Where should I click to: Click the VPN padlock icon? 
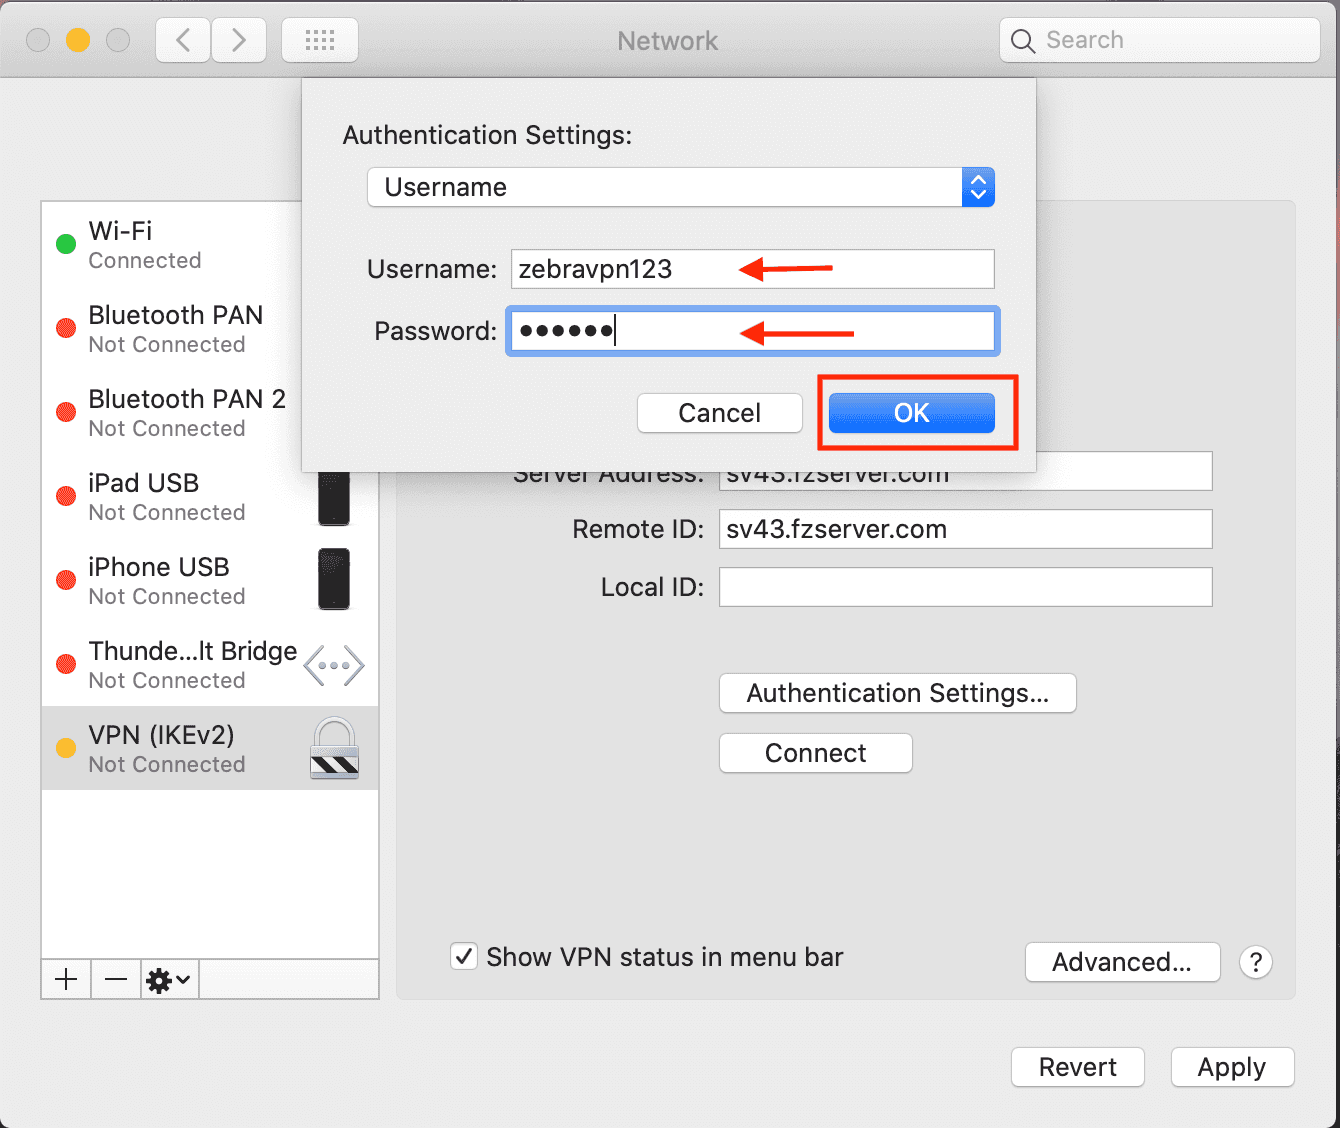point(334,748)
